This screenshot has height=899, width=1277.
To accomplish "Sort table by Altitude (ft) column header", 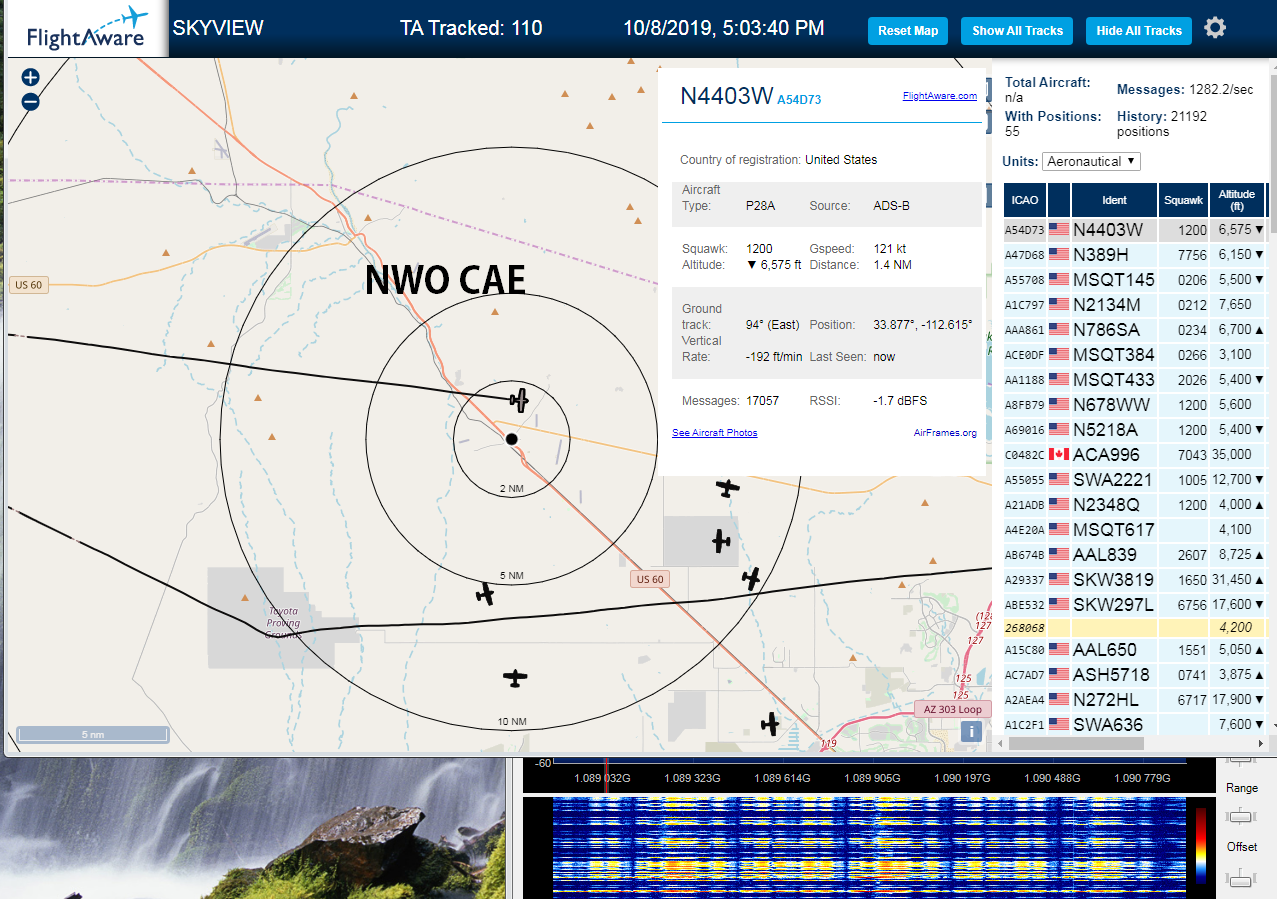I will click(x=1237, y=200).
